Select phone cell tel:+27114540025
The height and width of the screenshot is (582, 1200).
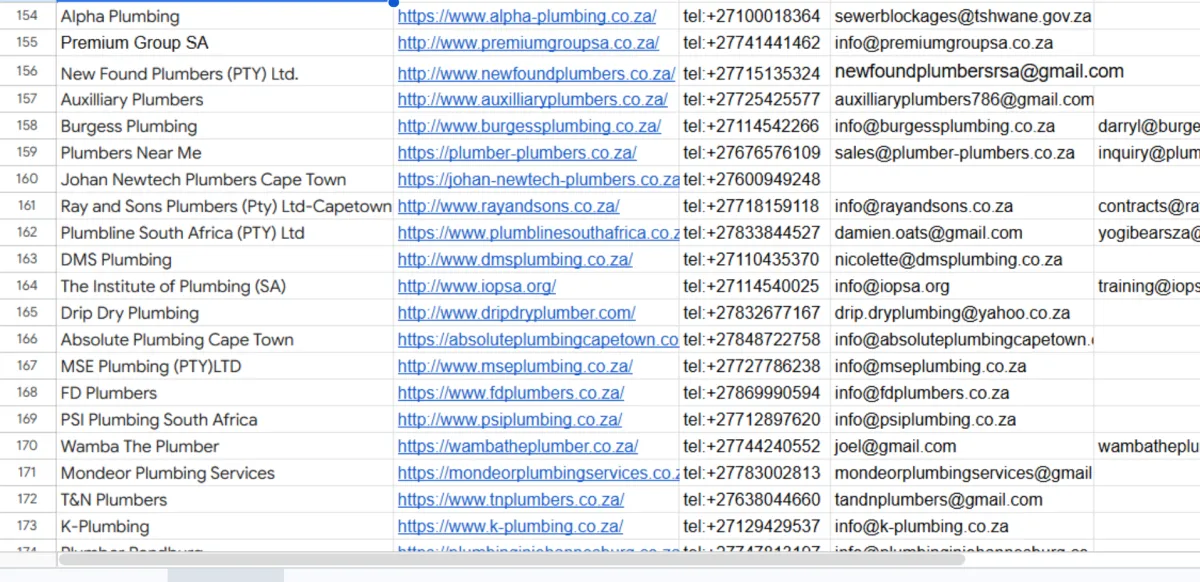(755, 286)
